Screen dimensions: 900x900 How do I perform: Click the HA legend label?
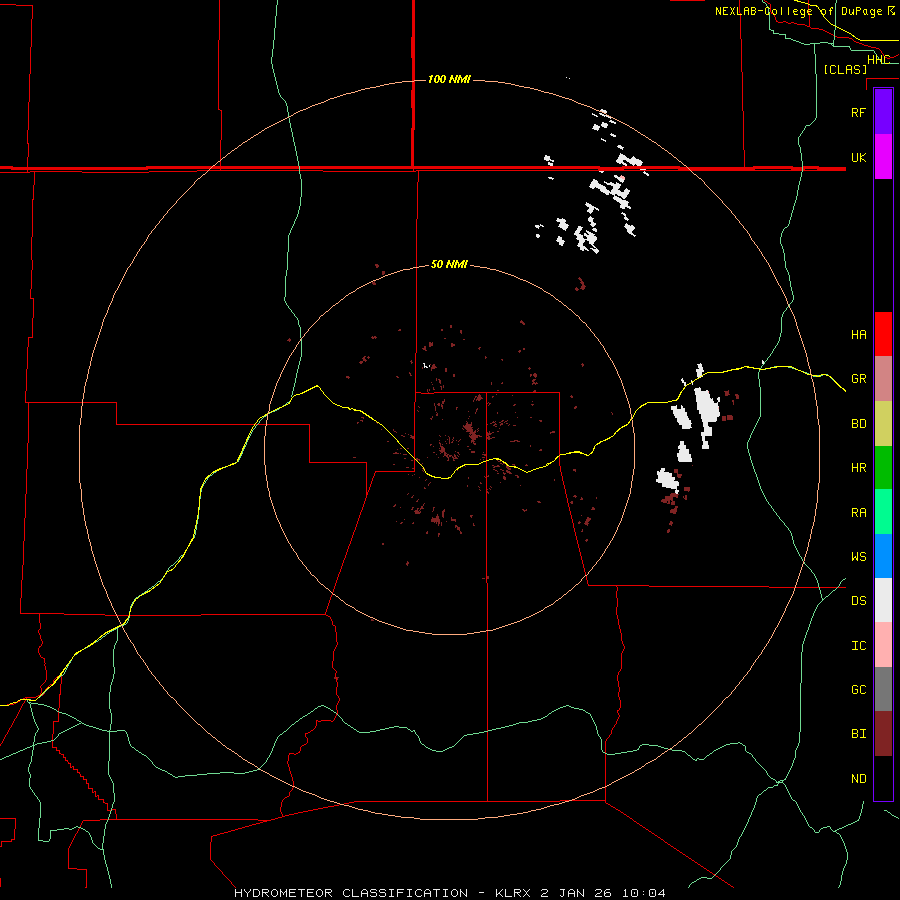(x=859, y=334)
